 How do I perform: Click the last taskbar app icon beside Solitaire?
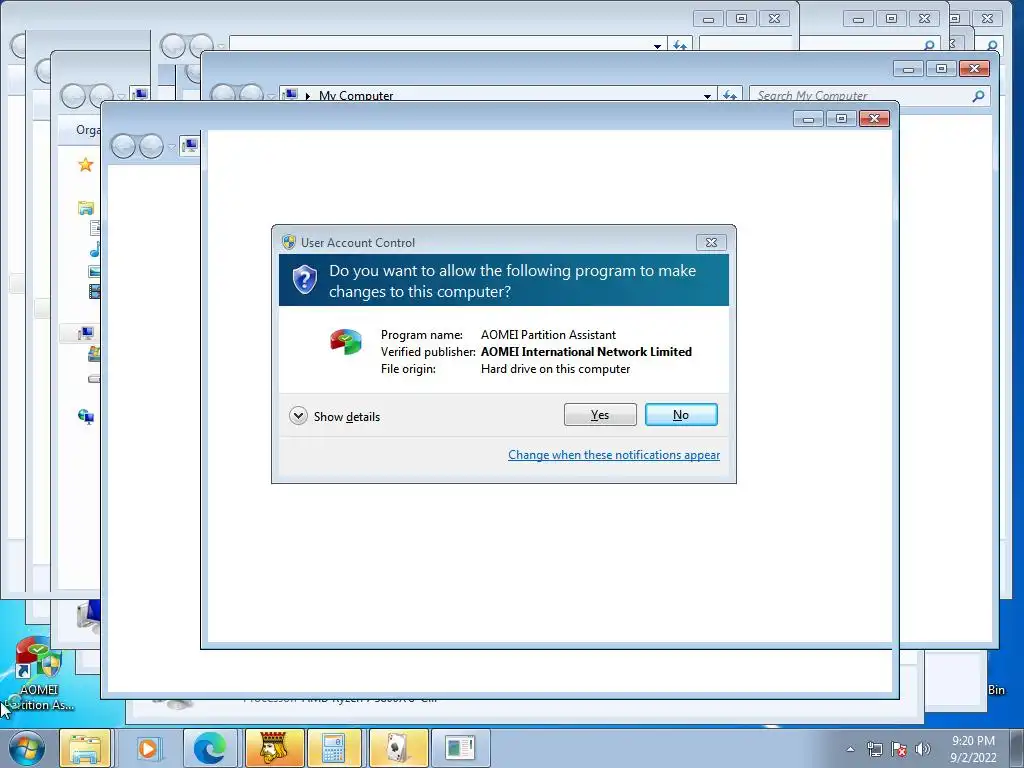(460, 748)
